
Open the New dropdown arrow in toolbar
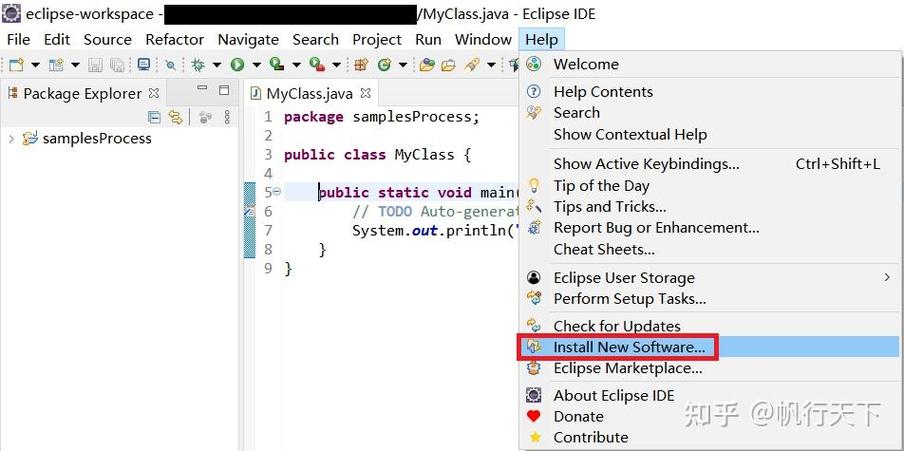pyautogui.click(x=35, y=65)
